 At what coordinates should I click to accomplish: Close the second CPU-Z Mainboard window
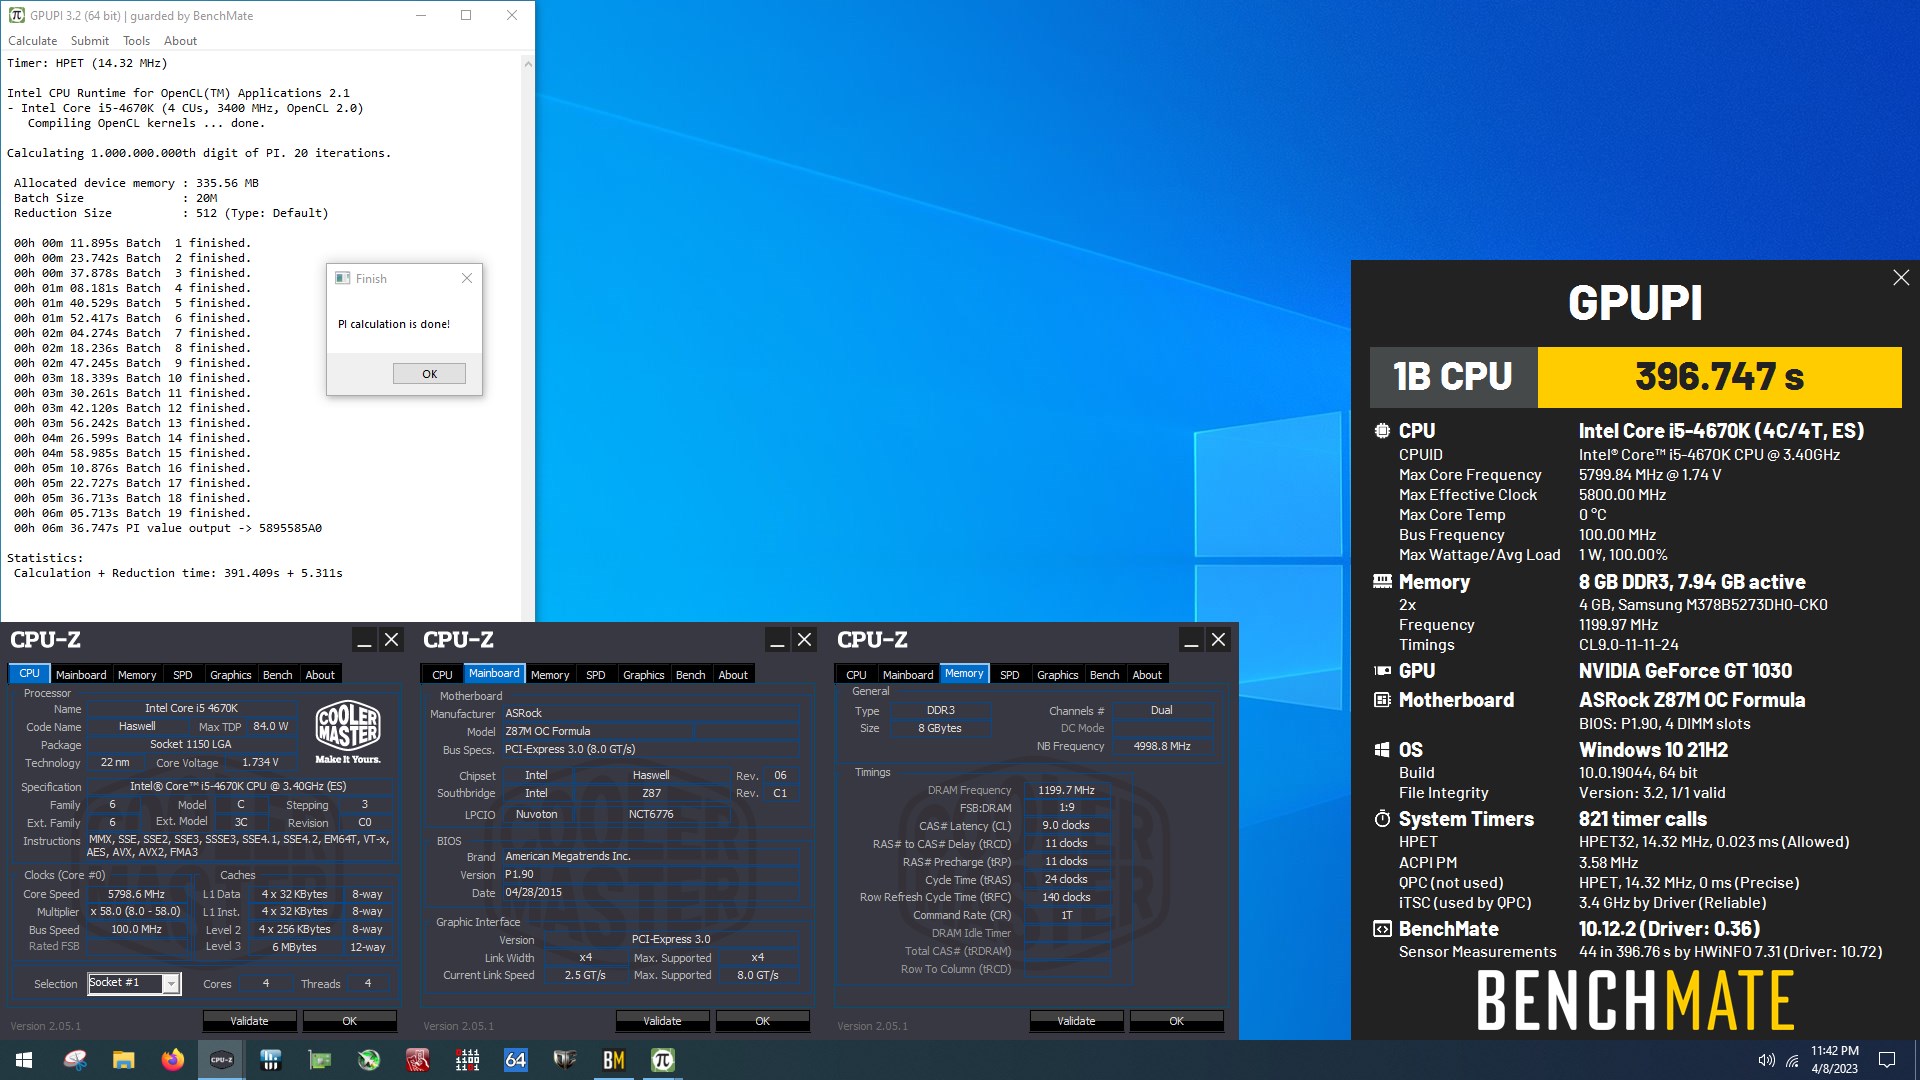(804, 640)
